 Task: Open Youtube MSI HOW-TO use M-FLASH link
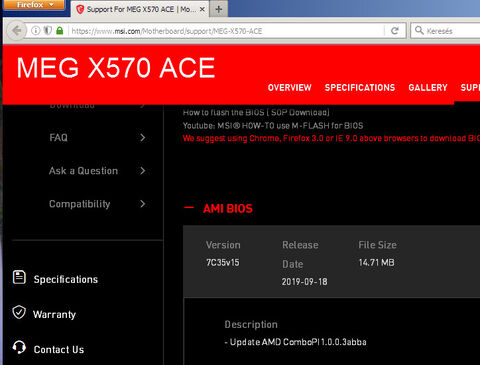coord(273,126)
